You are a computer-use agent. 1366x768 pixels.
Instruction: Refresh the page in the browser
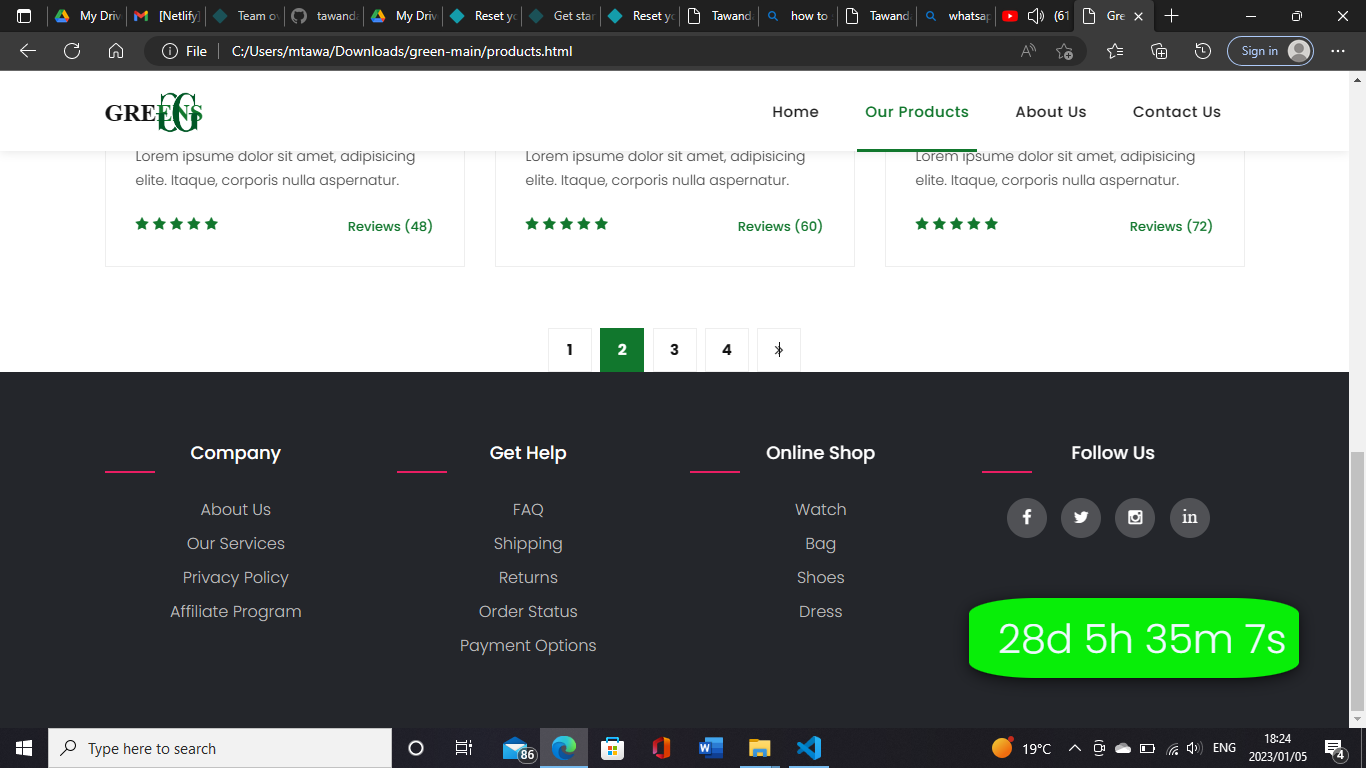pos(71,50)
